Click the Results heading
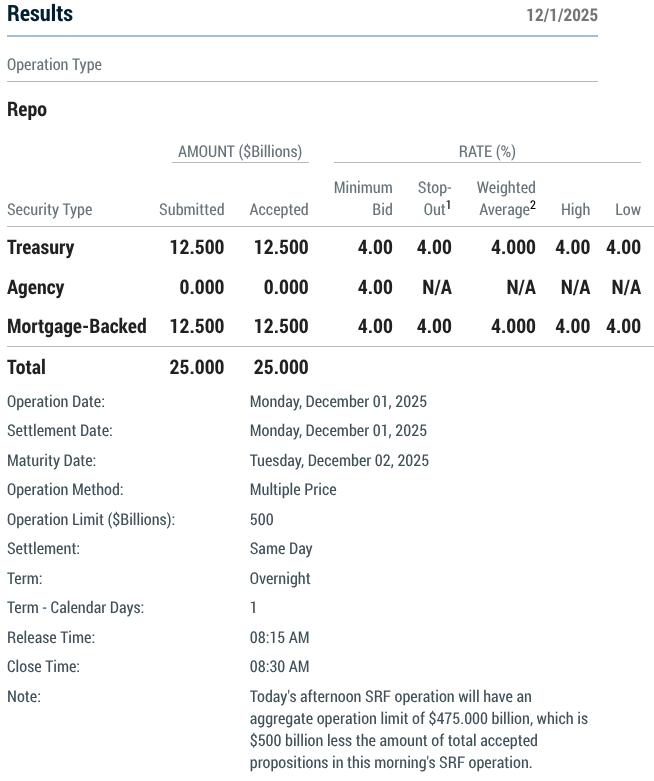 coord(40,14)
